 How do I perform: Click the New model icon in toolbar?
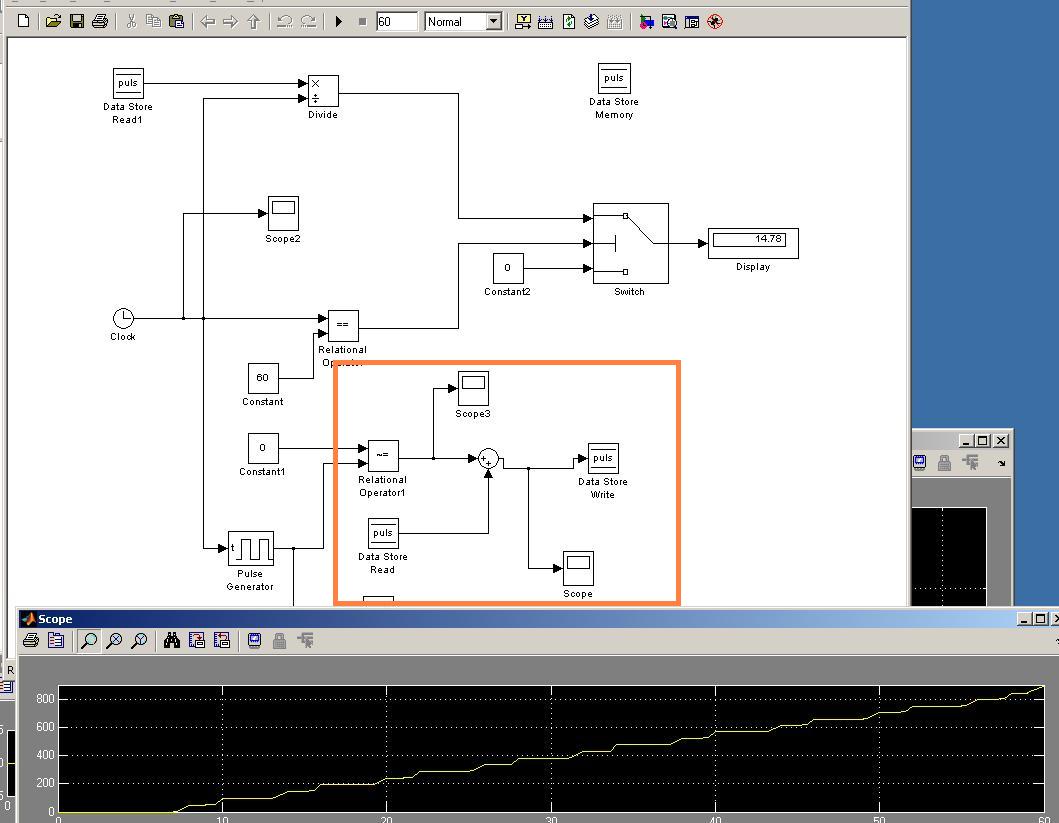(x=24, y=21)
